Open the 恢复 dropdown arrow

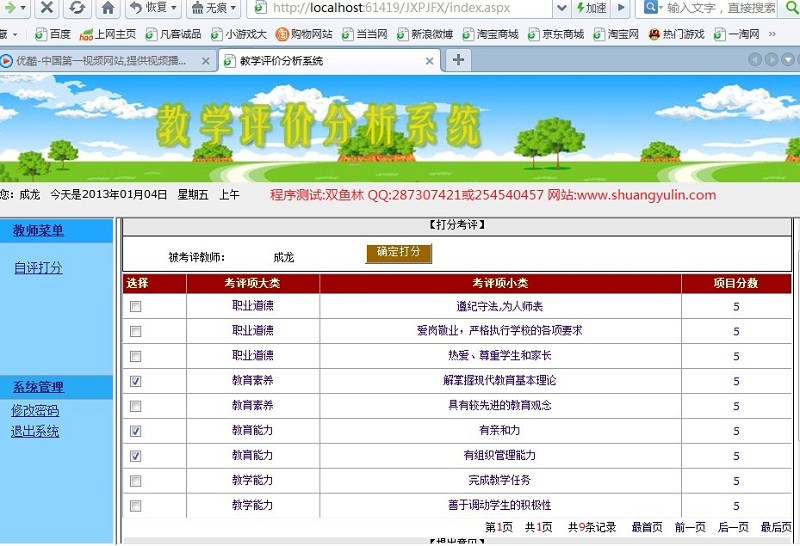173,8
